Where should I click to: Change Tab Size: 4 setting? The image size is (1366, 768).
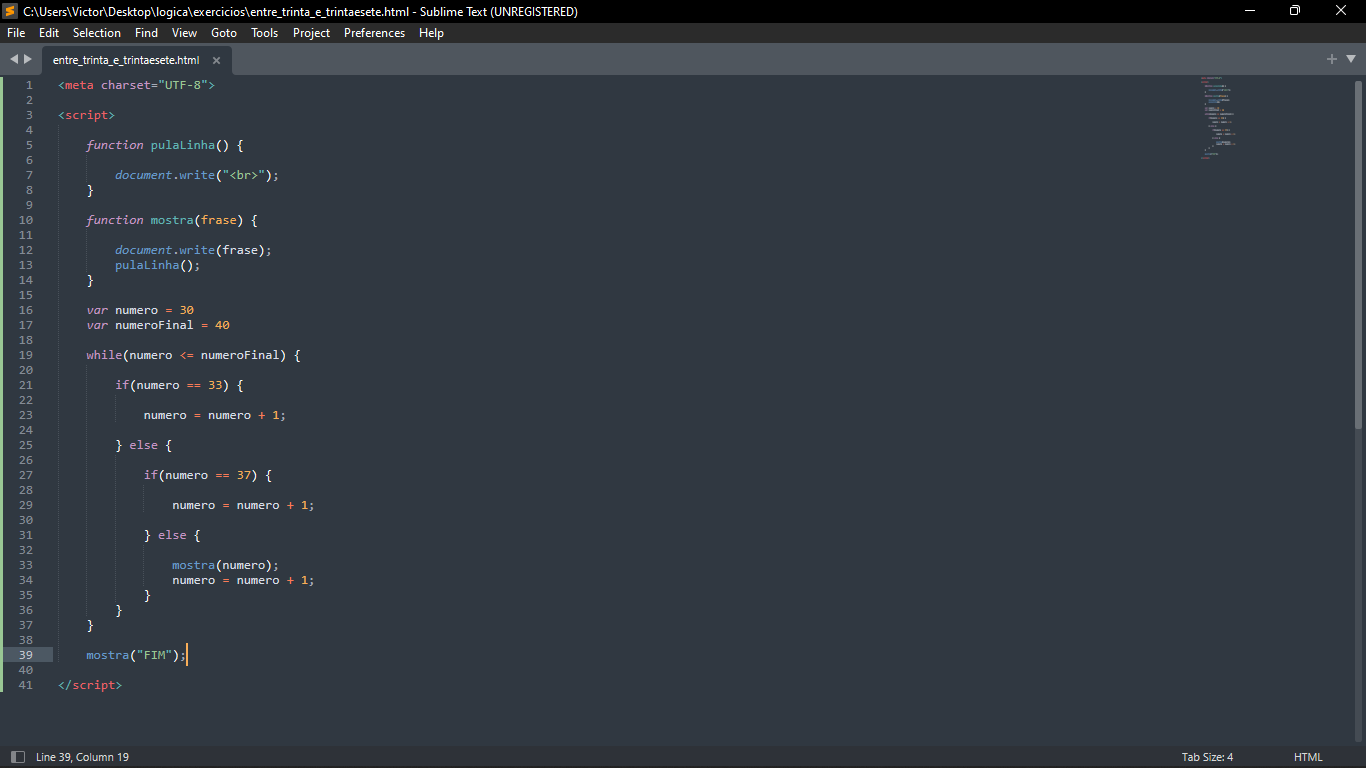pyautogui.click(x=1207, y=757)
